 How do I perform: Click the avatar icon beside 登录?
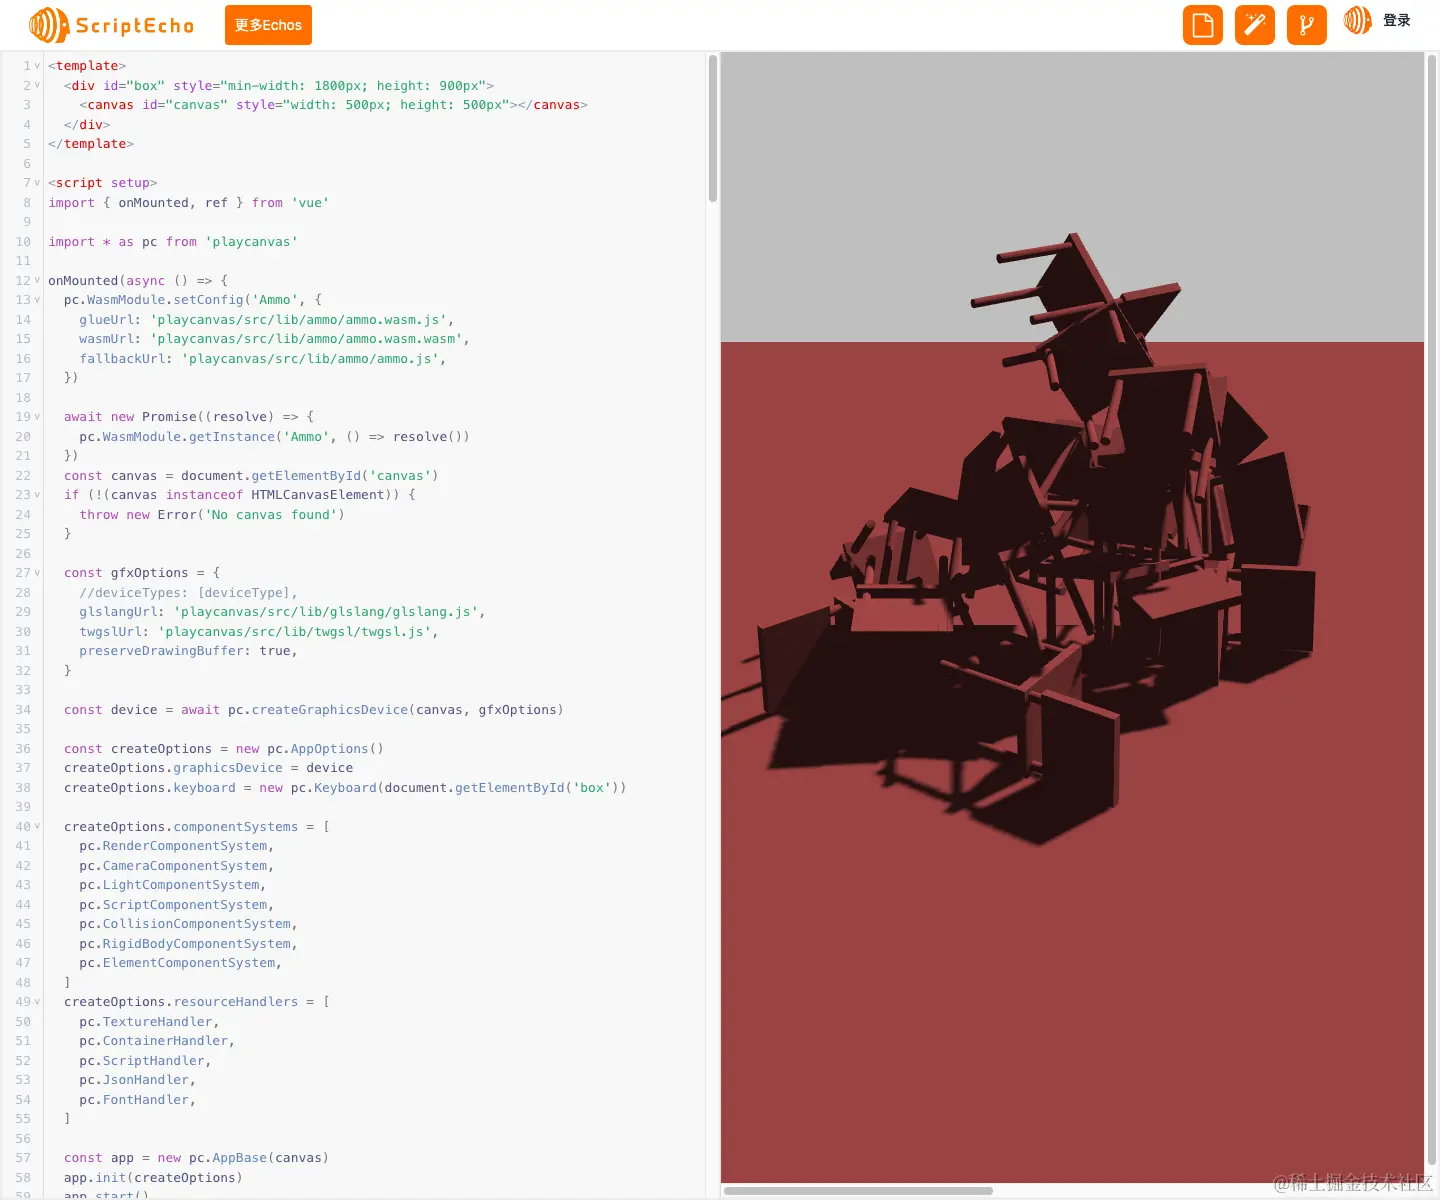click(x=1358, y=20)
